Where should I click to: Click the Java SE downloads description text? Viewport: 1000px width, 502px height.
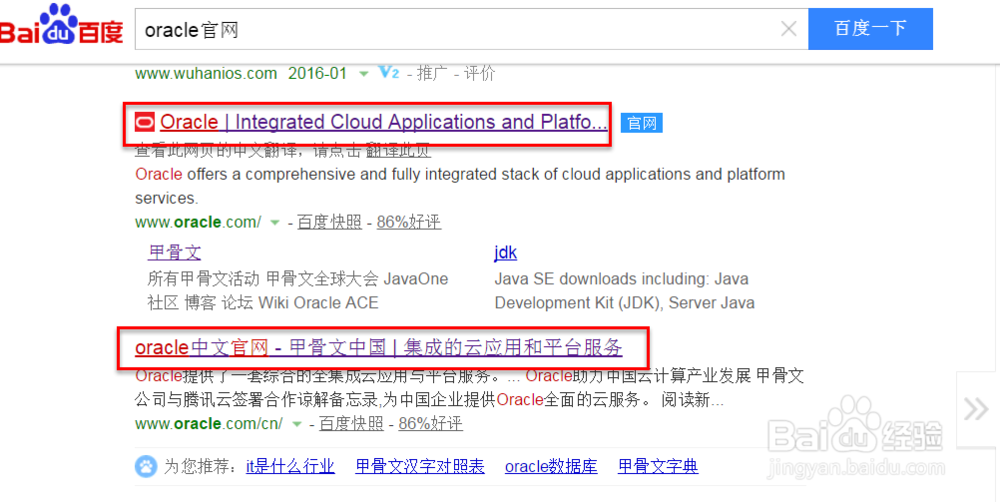click(624, 291)
